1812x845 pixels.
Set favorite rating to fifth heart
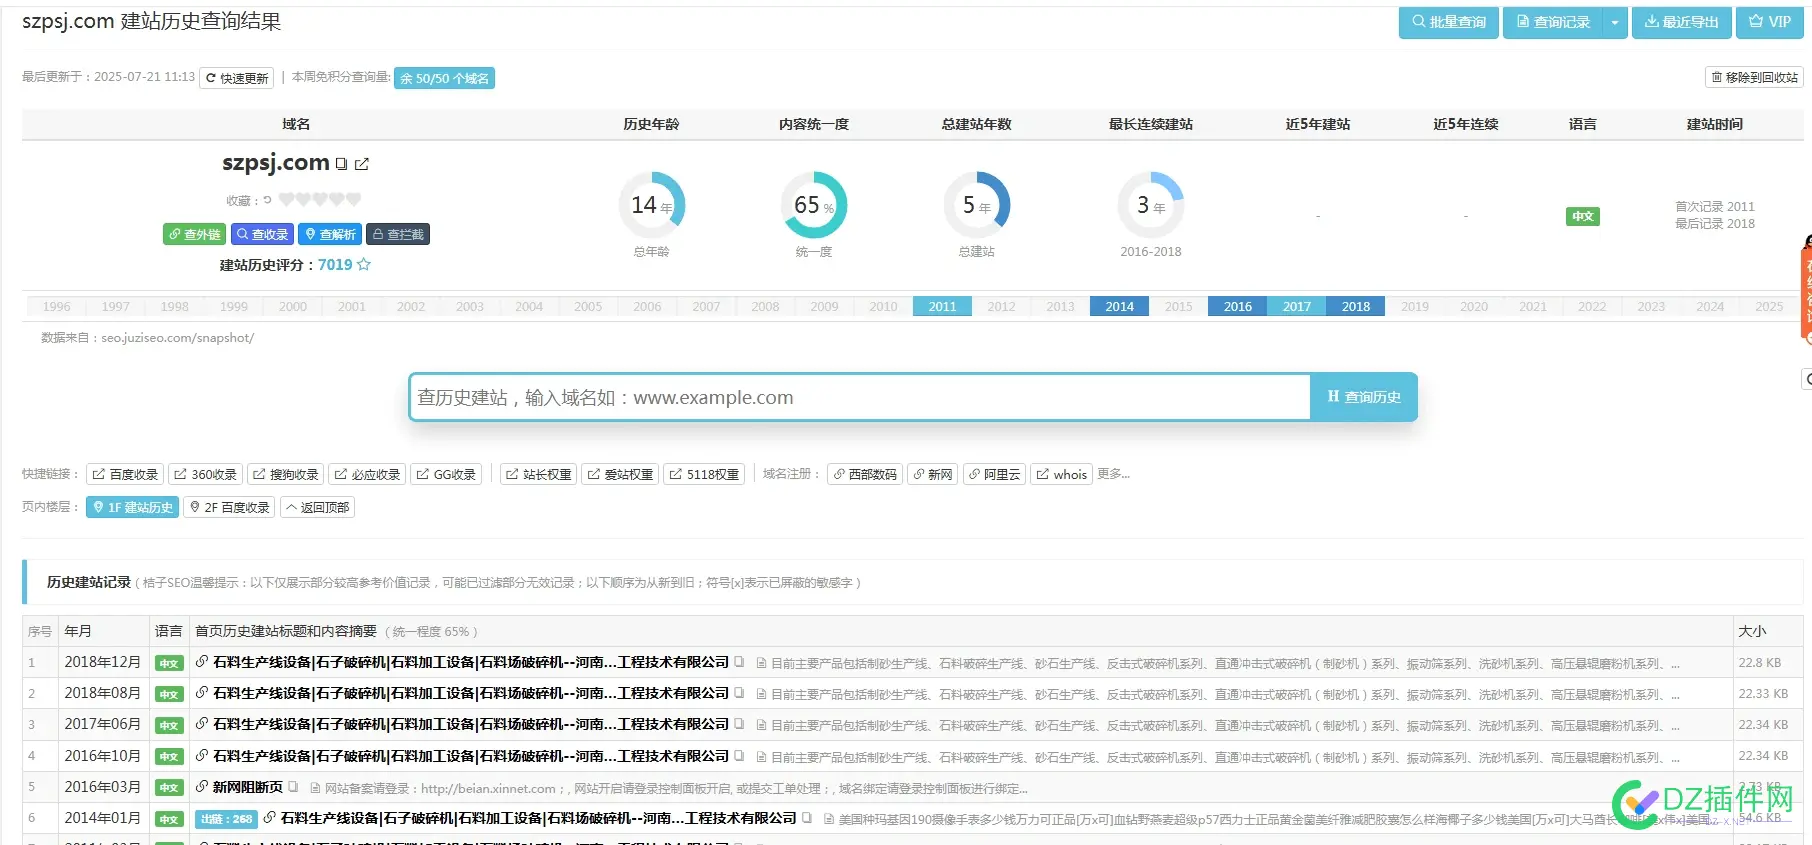pyautogui.click(x=354, y=200)
